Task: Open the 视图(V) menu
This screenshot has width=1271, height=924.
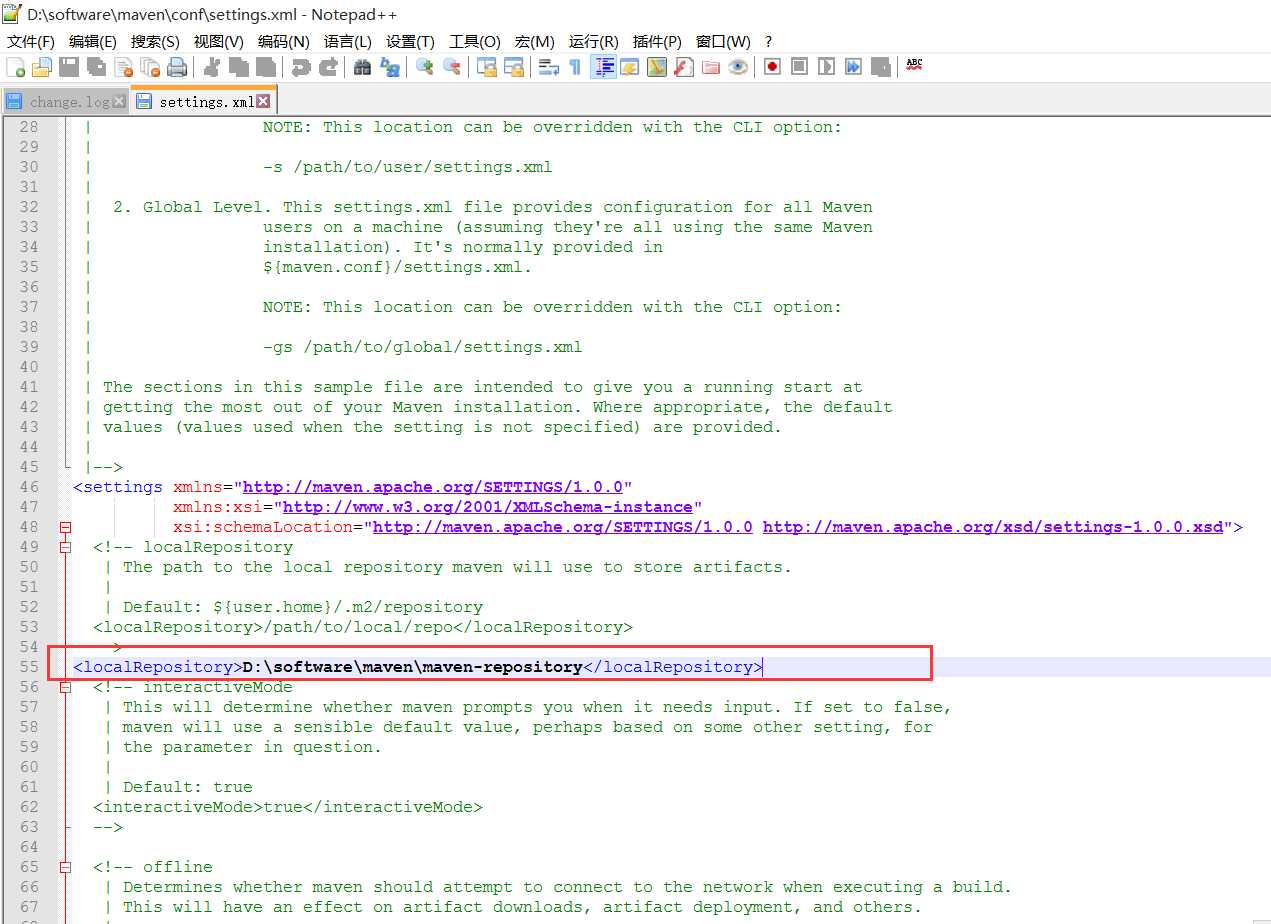Action: [219, 41]
